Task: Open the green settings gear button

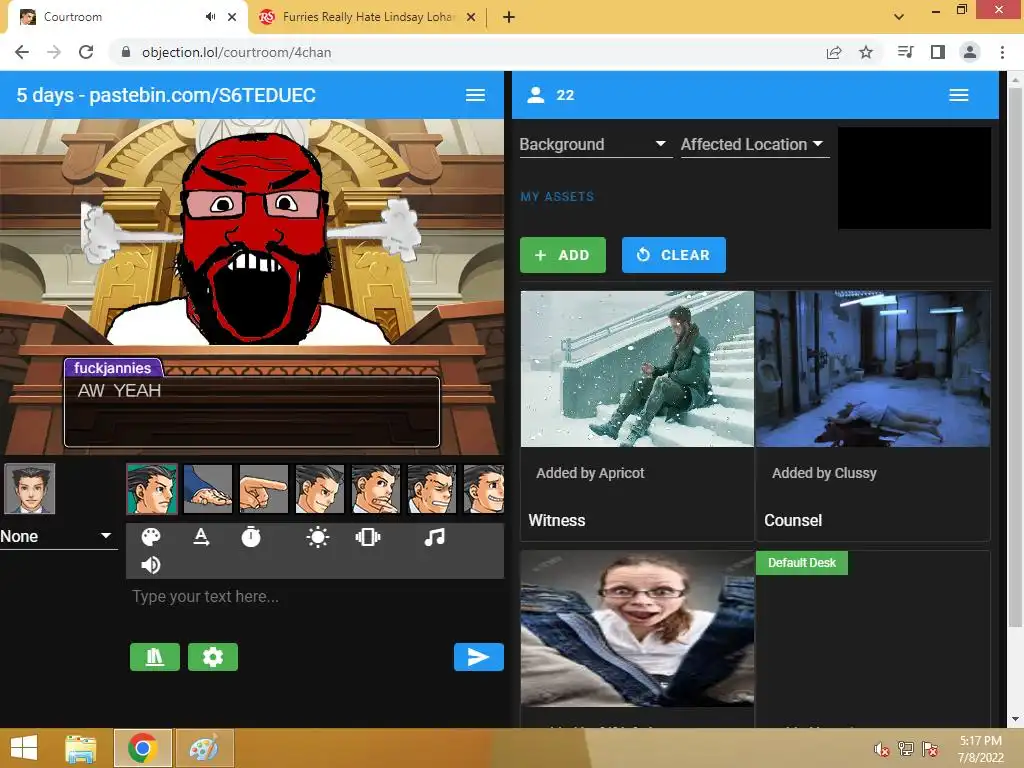Action: (x=213, y=657)
